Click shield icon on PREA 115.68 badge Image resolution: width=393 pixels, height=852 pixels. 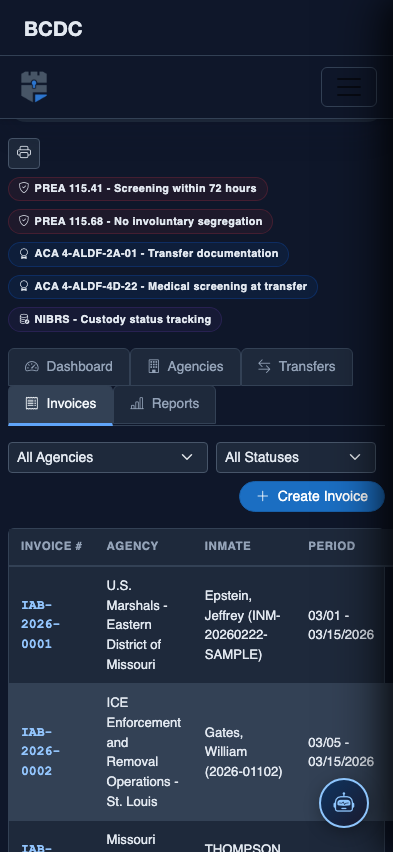coord(23,221)
